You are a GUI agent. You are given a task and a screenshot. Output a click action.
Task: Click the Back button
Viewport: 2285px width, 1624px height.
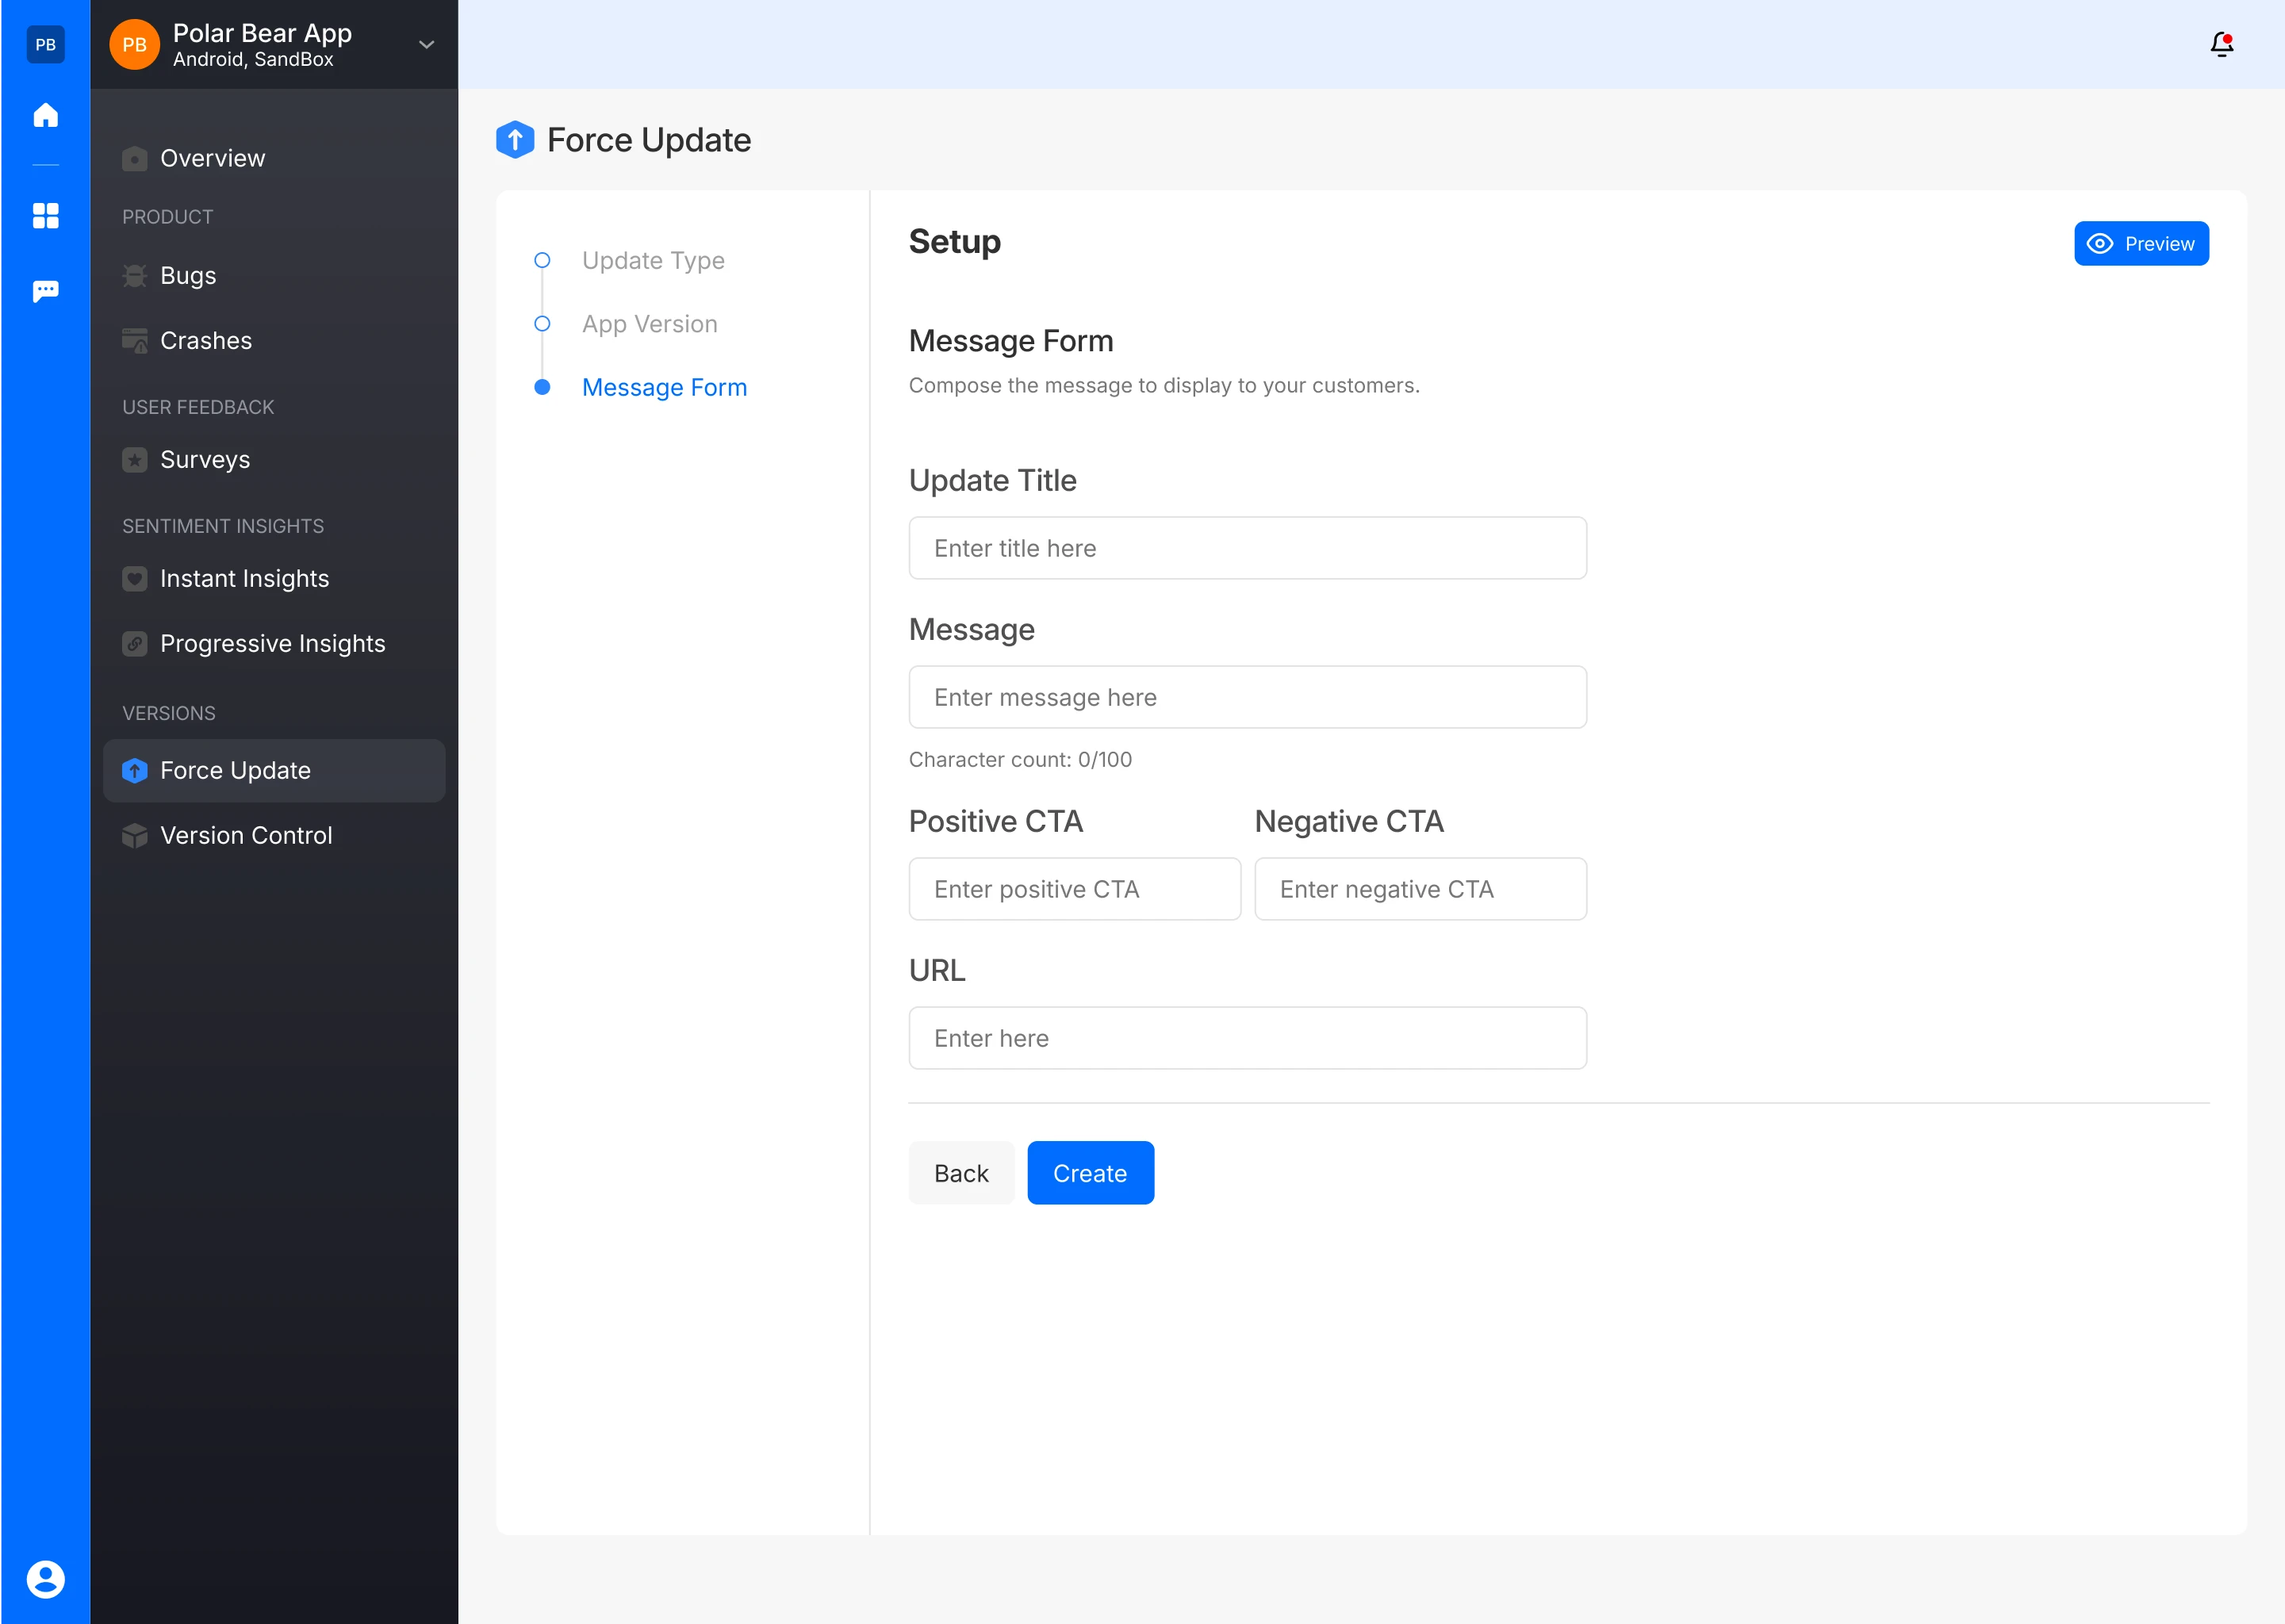tap(960, 1173)
